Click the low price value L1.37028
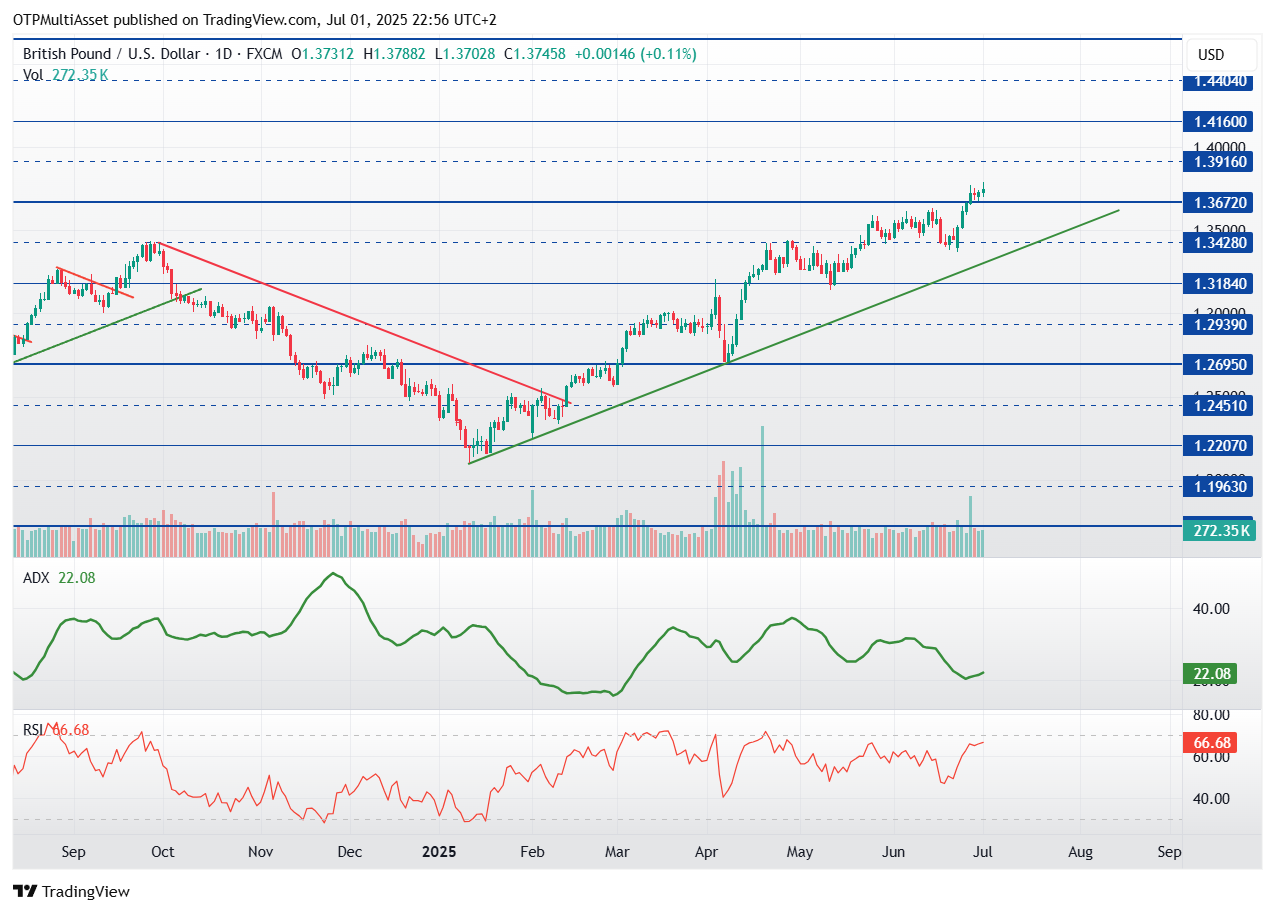 465,53
